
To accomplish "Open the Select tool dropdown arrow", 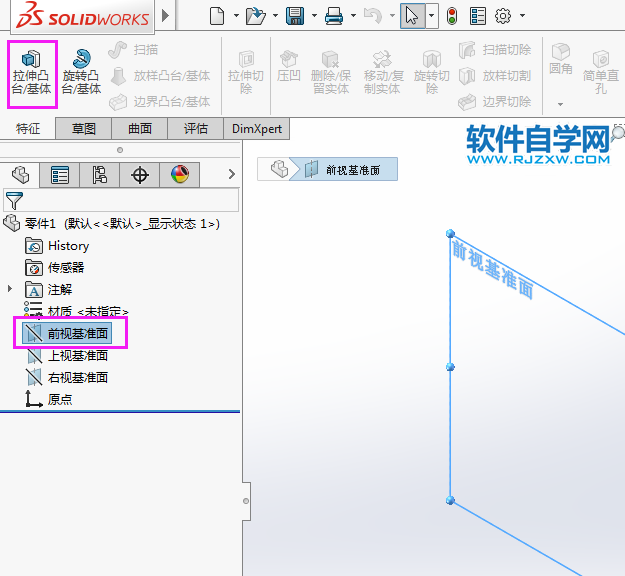I will tap(432, 16).
